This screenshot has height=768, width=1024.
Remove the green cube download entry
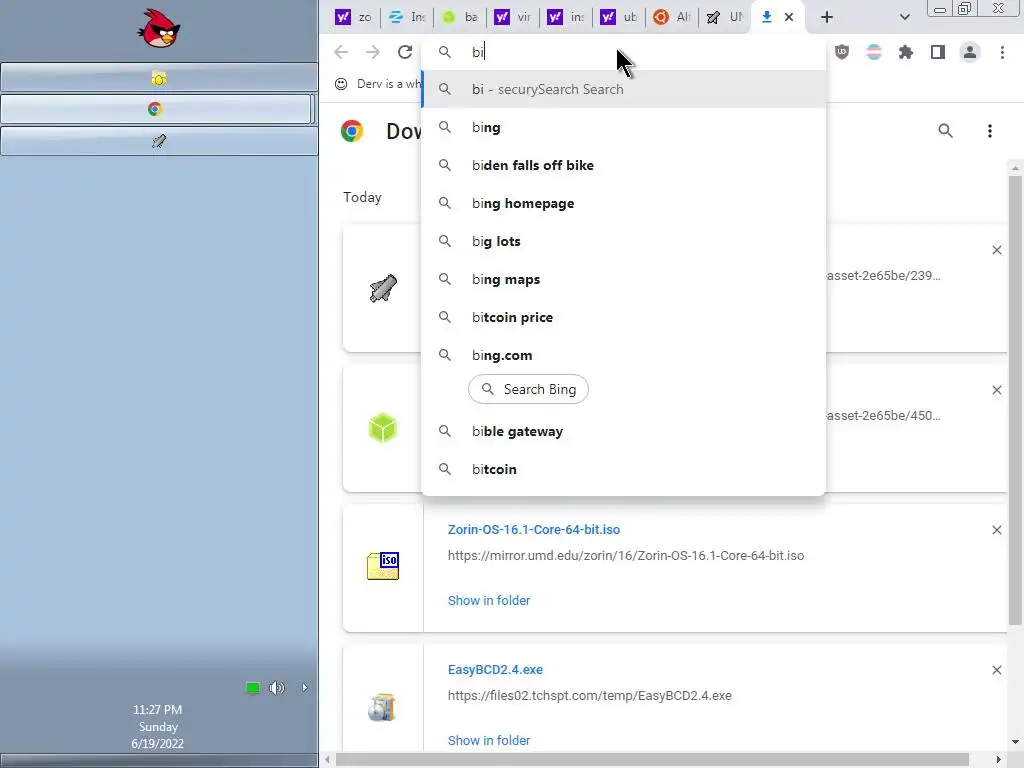coord(997,390)
